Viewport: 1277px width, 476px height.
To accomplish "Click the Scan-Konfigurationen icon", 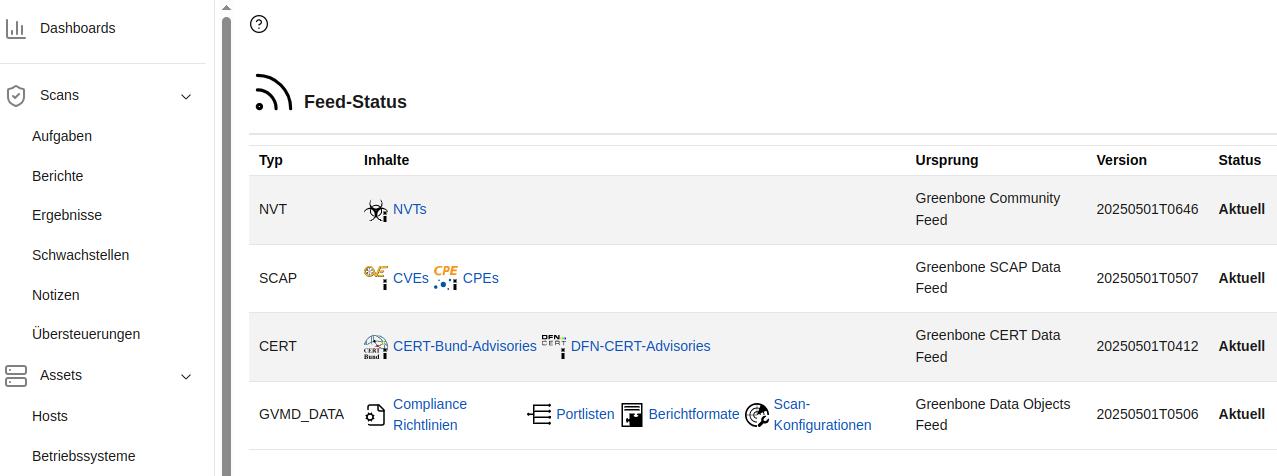I will pyautogui.click(x=757, y=415).
